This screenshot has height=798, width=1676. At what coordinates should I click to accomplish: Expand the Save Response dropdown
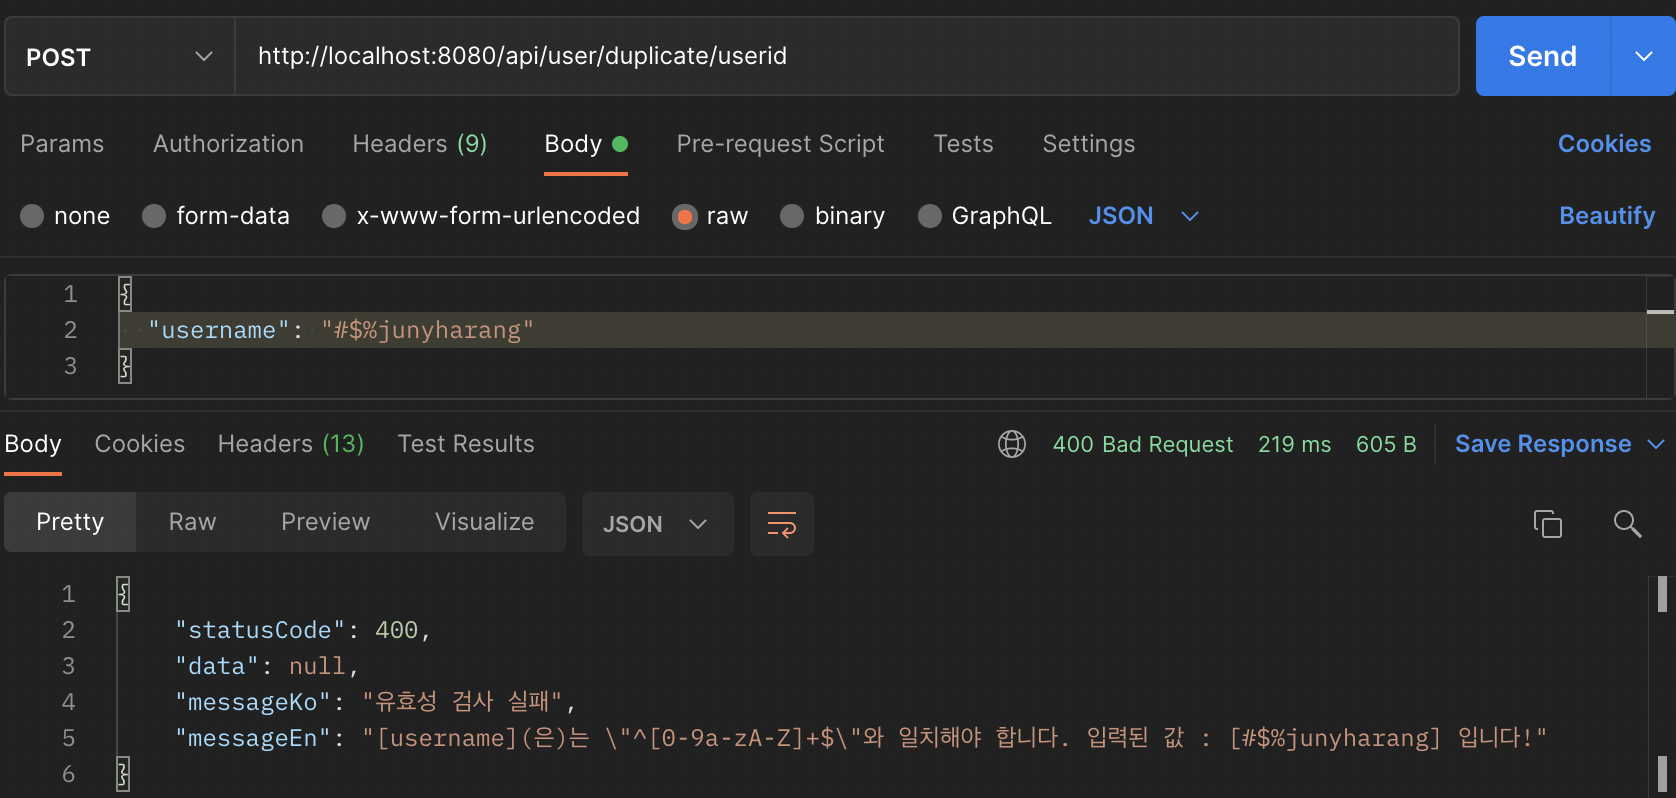1656,444
